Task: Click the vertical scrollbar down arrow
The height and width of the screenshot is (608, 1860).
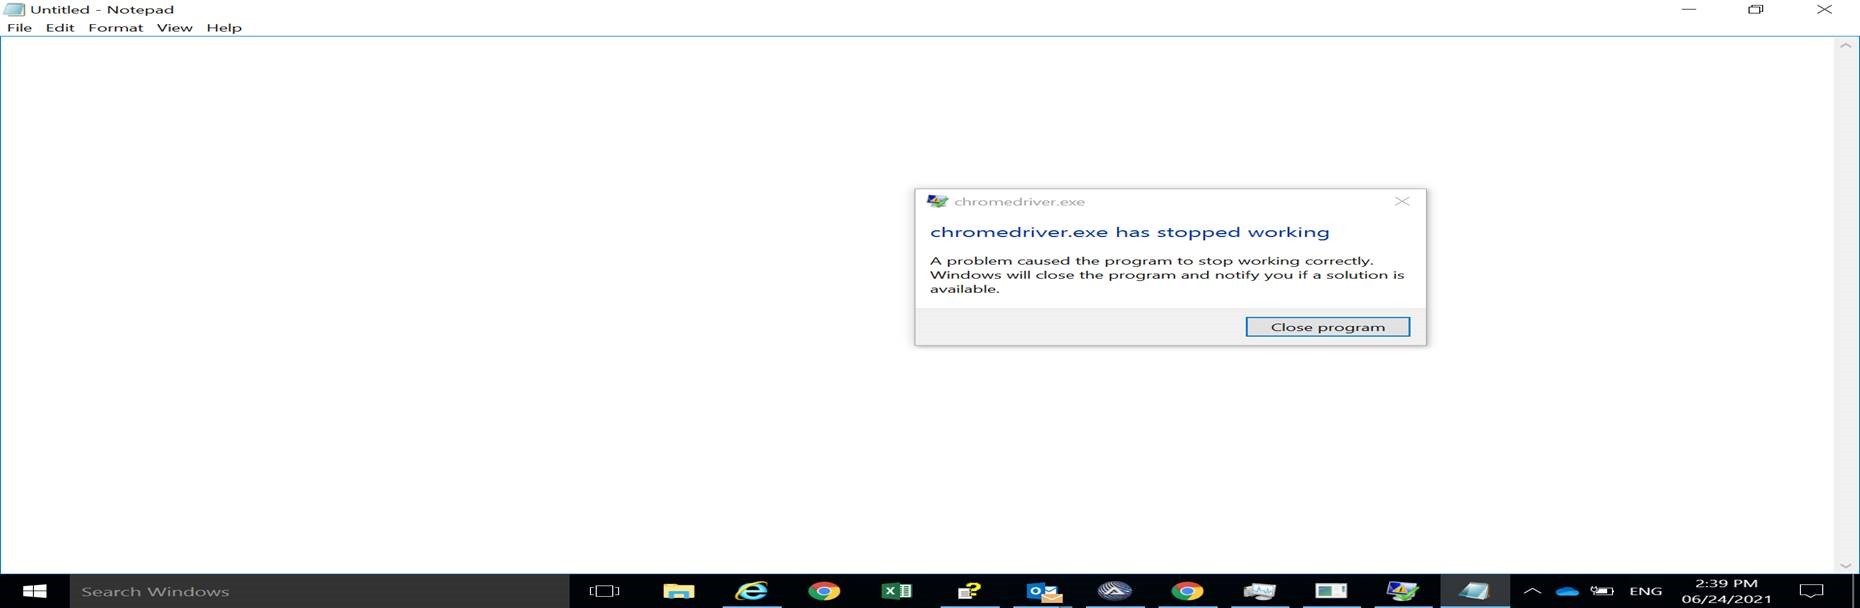Action: click(1846, 565)
